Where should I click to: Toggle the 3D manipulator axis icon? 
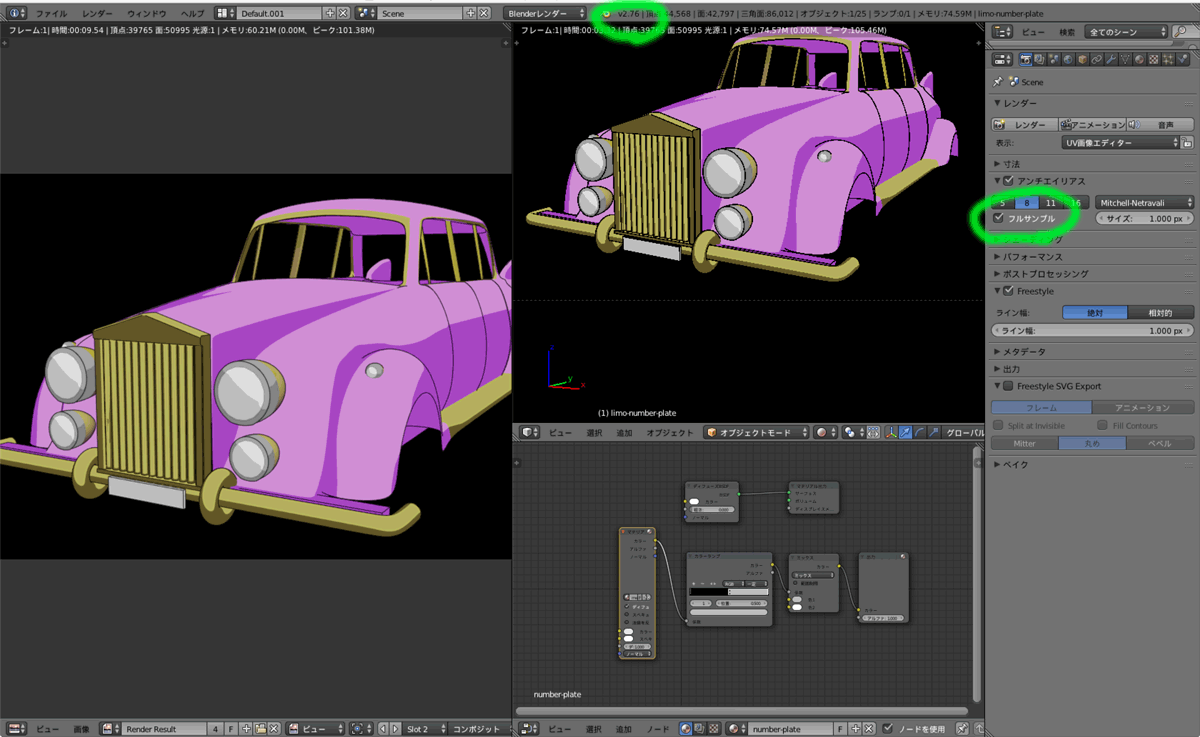tap(891, 432)
